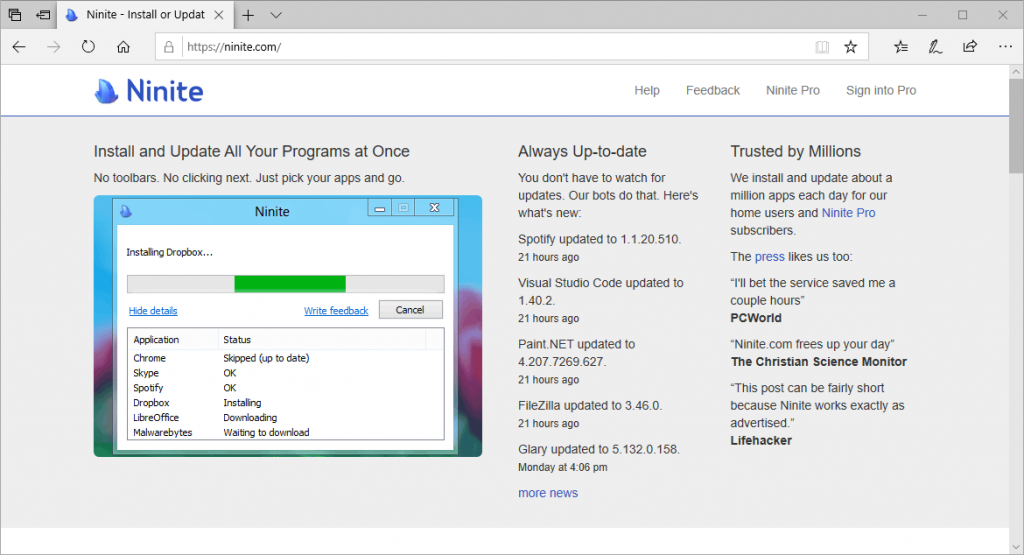The height and width of the screenshot is (555, 1024).
Task: Click the Spotify updated to 1.1.20.510 text
Action: pos(599,239)
